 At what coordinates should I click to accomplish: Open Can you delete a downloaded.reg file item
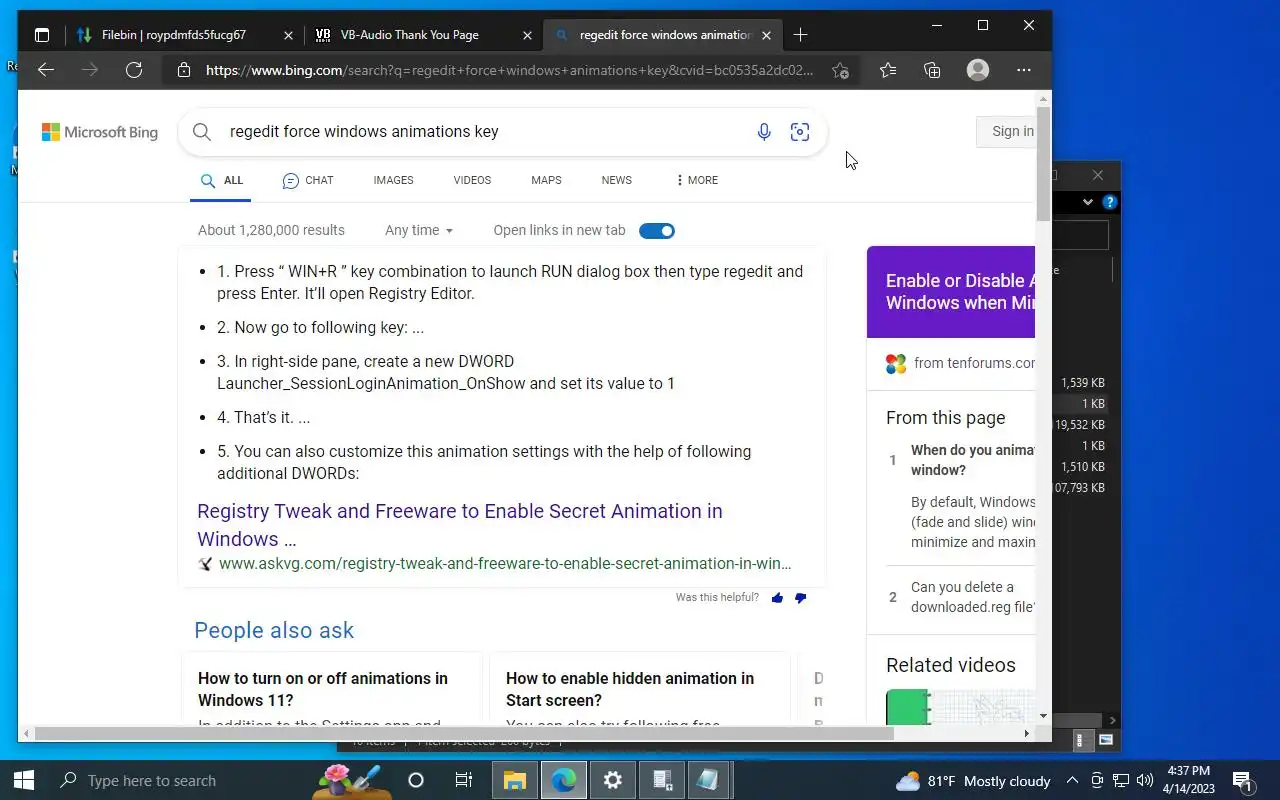(x=972, y=597)
